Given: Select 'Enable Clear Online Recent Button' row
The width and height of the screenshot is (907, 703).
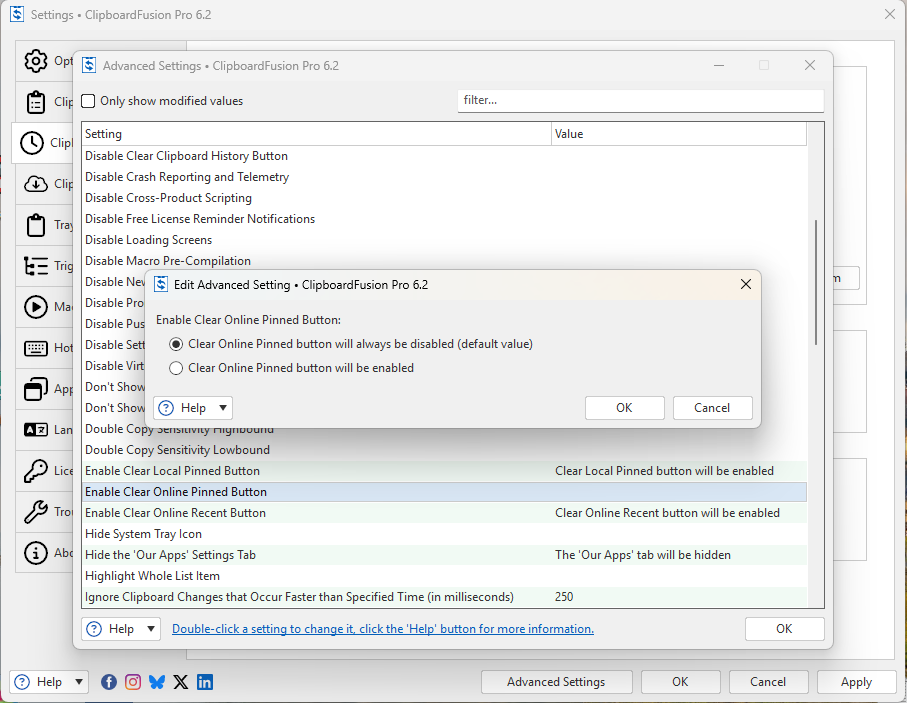Looking at the screenshot, I should pos(175,513).
